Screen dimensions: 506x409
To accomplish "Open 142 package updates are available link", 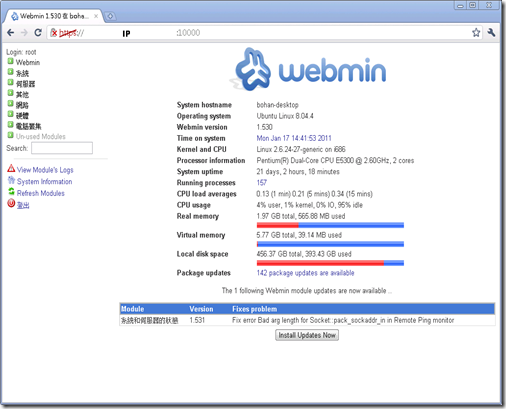I will point(305,273).
